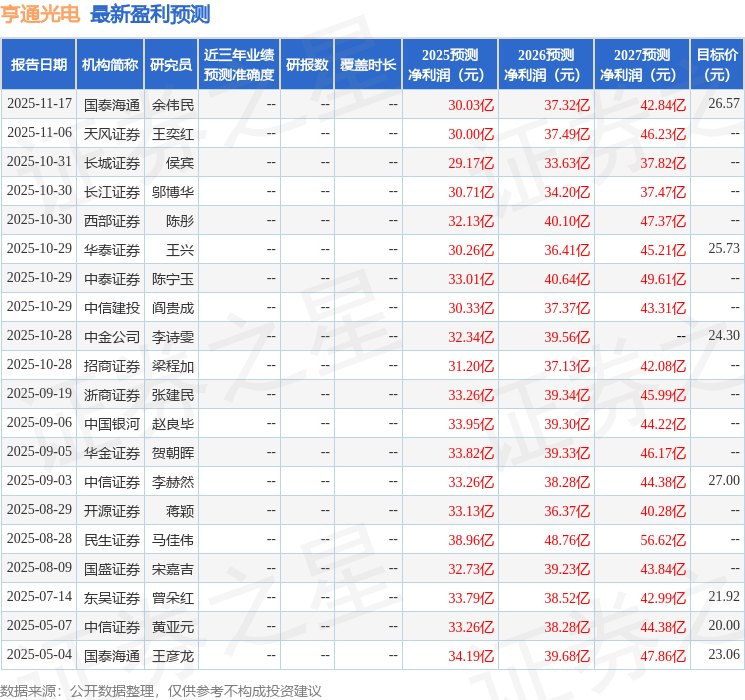Select analyst 余伟民 in the table
Viewport: 745px width, 700px height.
[x=173, y=104]
